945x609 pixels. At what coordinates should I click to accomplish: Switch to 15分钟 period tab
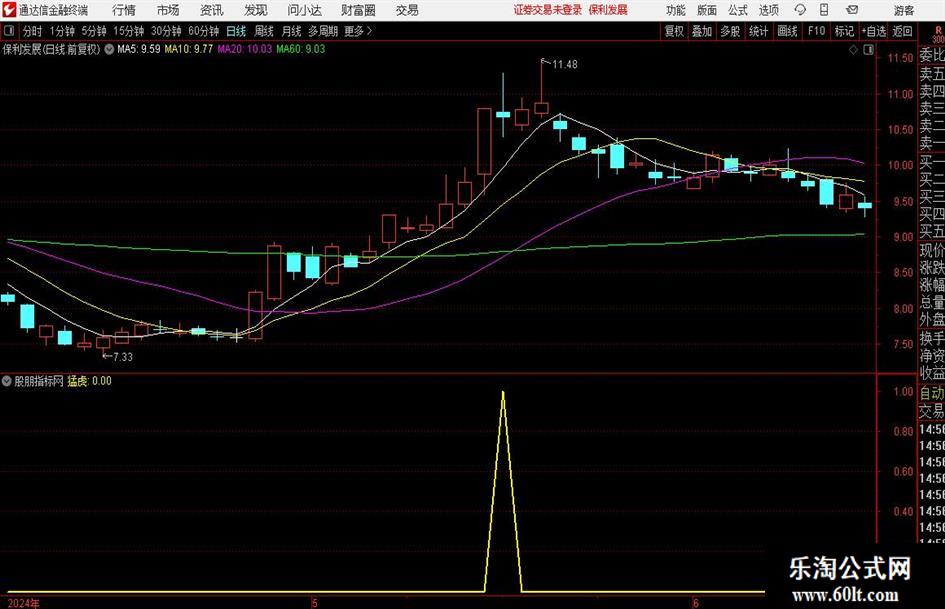click(129, 31)
